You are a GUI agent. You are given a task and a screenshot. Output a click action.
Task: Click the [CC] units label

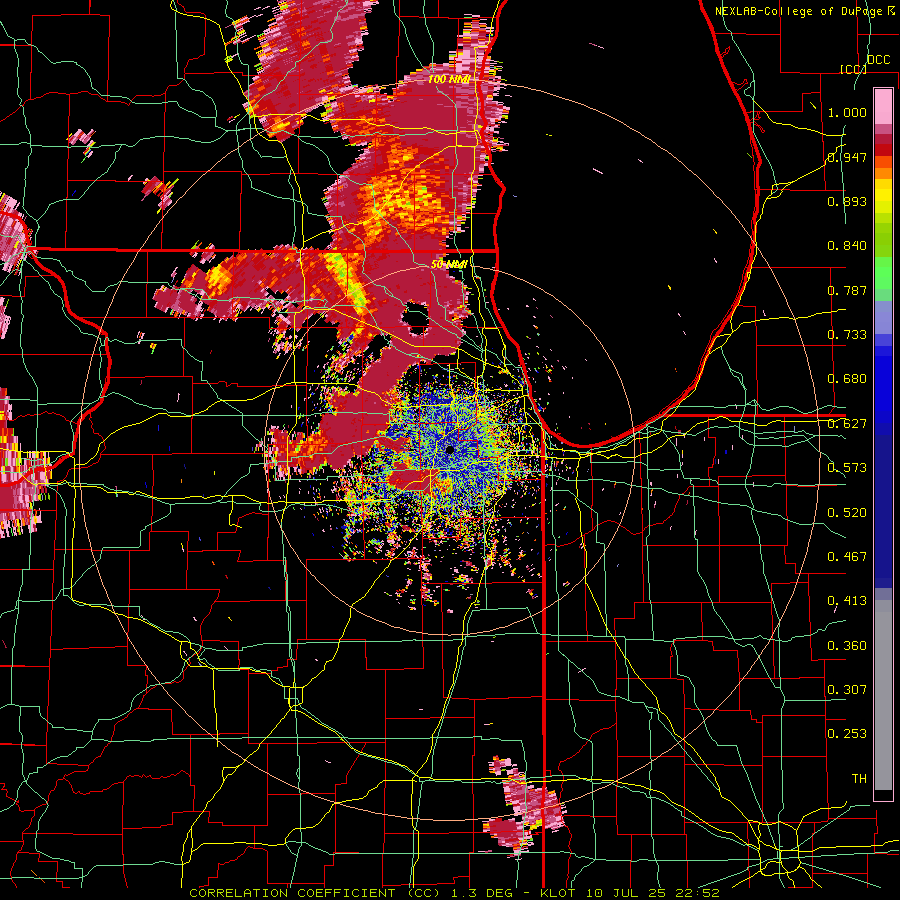pos(853,69)
